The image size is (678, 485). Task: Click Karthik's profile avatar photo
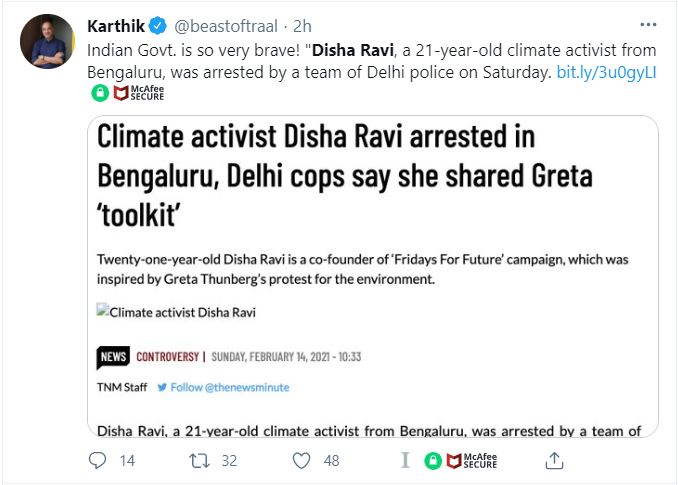pyautogui.click(x=46, y=41)
